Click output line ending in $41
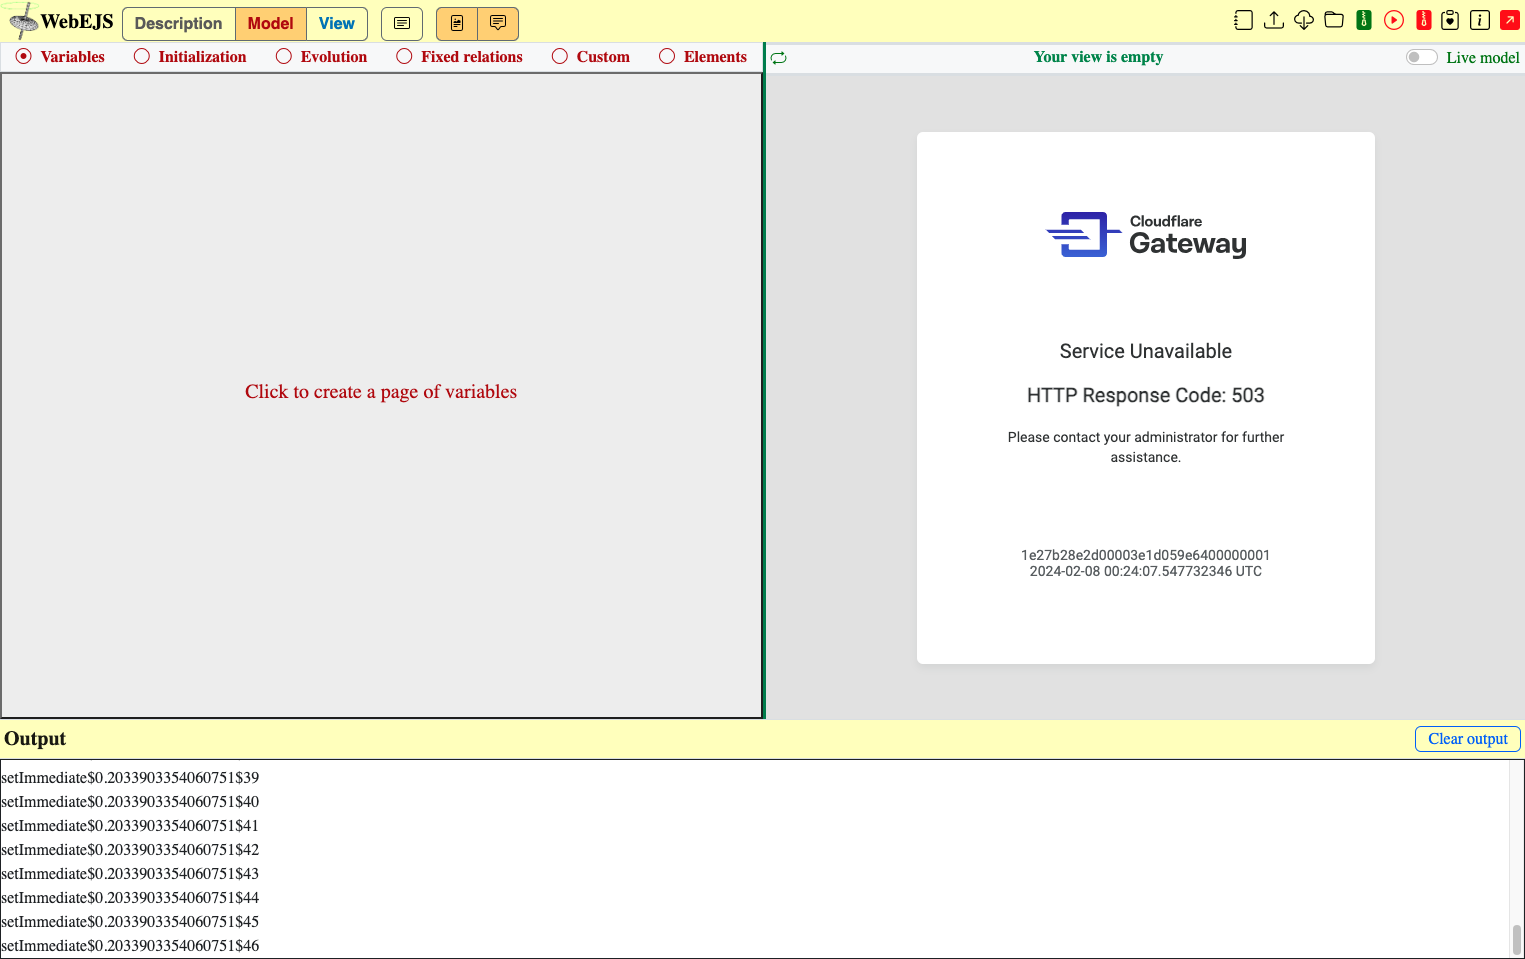1525x959 pixels. 130,826
